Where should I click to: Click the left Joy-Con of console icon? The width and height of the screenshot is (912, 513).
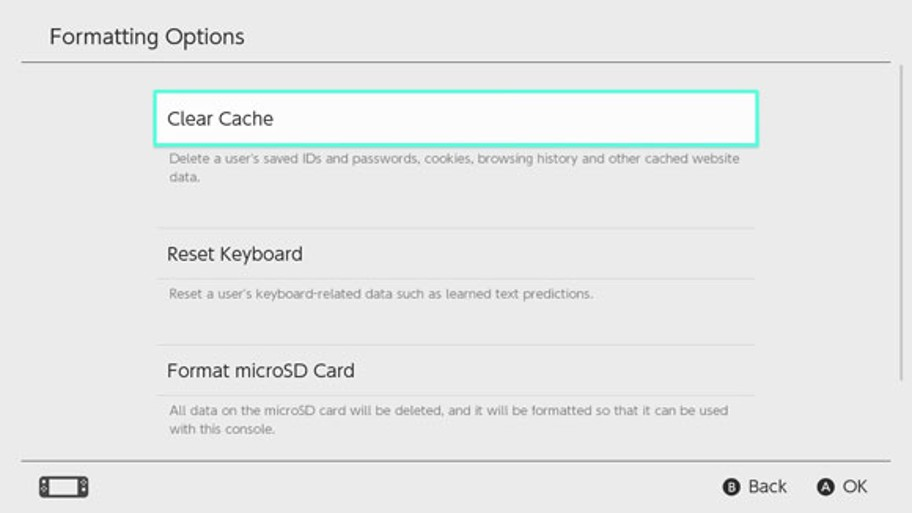tap(44, 487)
